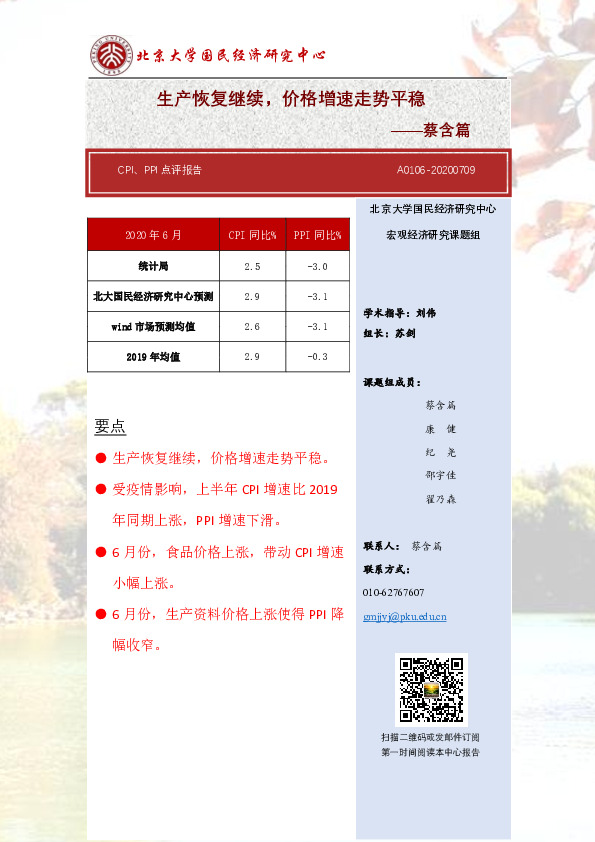This screenshot has width=595, height=842.
Task: Click the sidebar heading 北京大学国民经济研究中心
Action: pyautogui.click(x=433, y=209)
